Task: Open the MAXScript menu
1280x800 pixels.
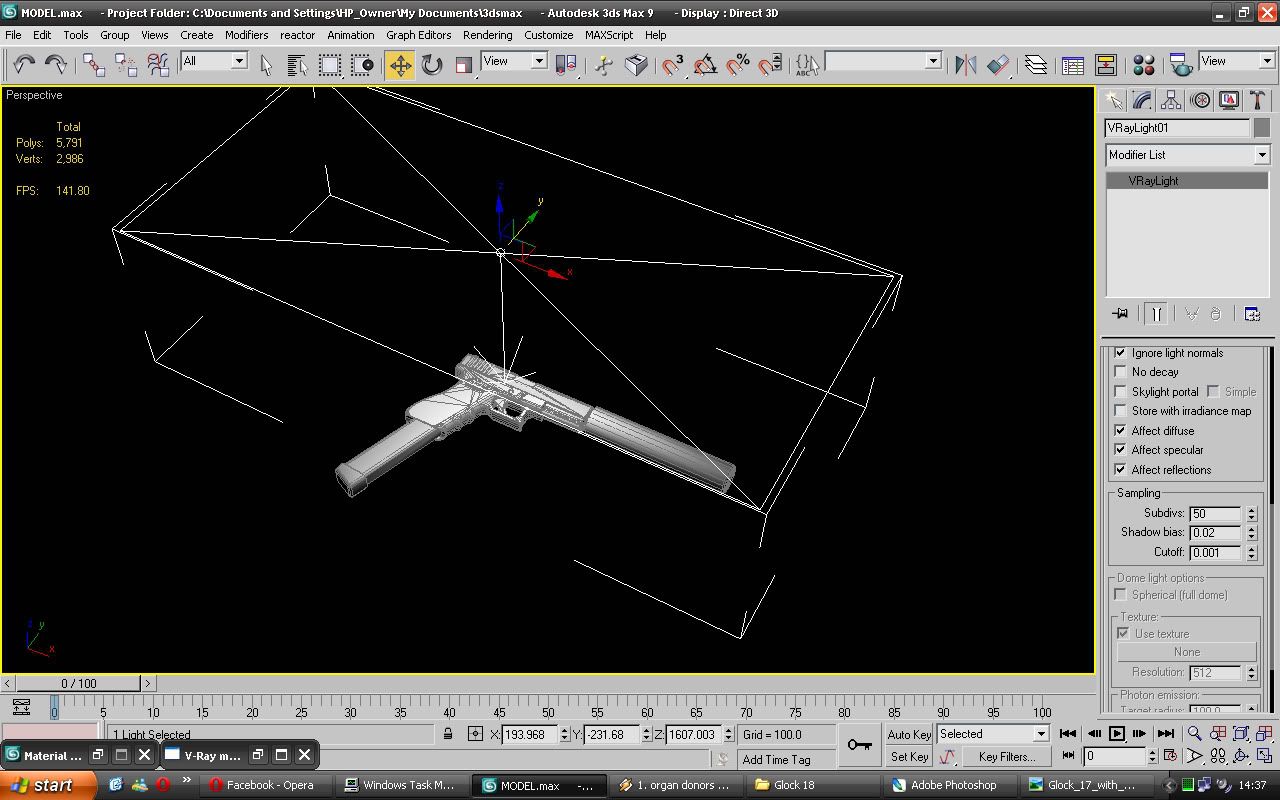Action: (609, 34)
